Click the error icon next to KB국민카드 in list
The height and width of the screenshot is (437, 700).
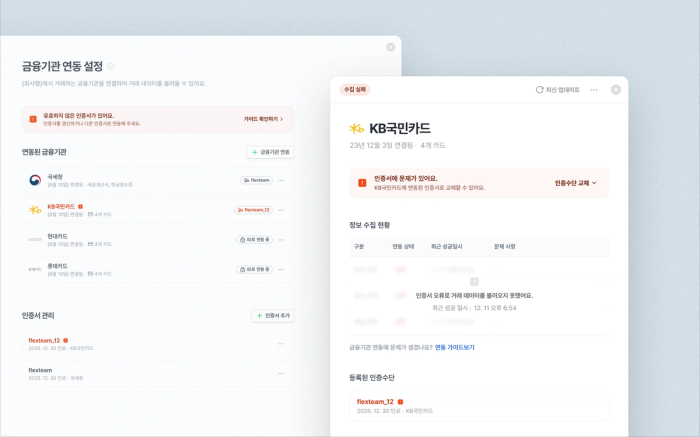[80, 207]
